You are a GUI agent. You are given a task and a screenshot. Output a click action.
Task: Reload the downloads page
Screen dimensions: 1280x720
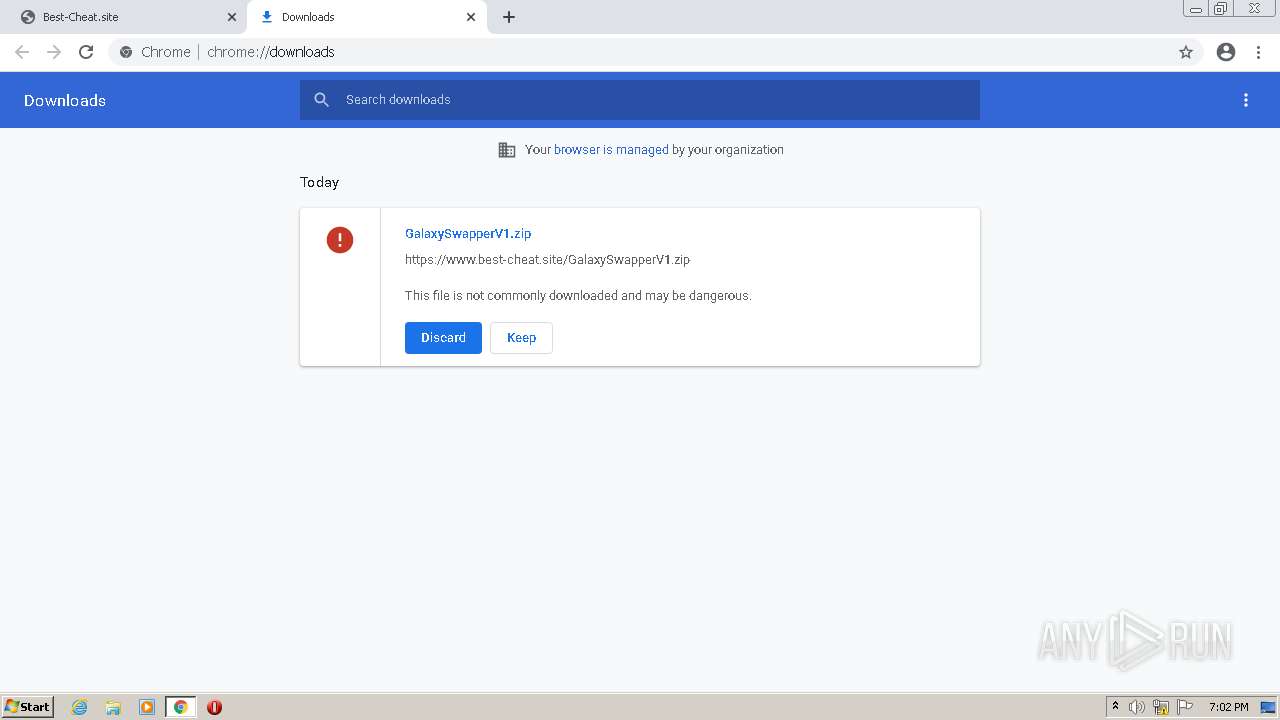pyautogui.click(x=86, y=52)
